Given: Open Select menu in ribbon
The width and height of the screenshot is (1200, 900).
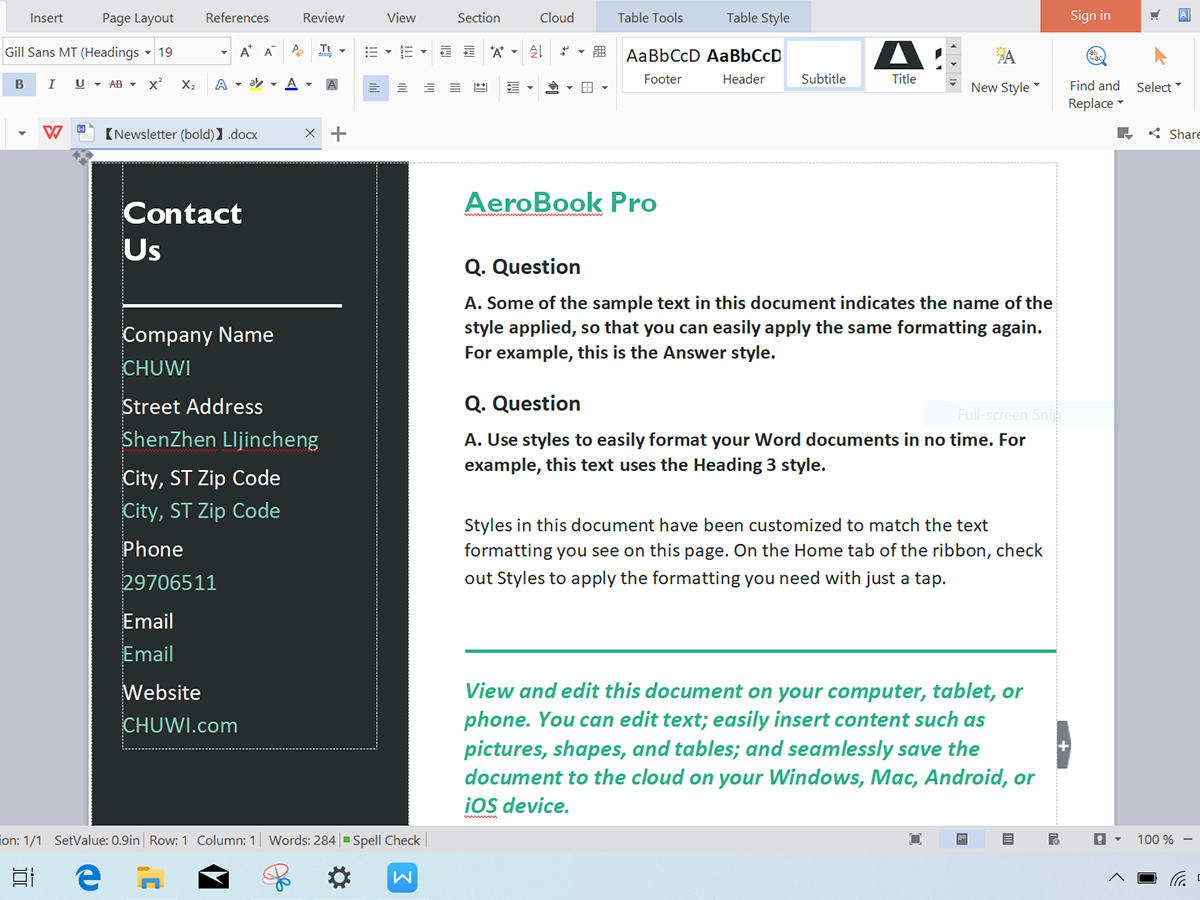Looking at the screenshot, I should pos(1159,69).
